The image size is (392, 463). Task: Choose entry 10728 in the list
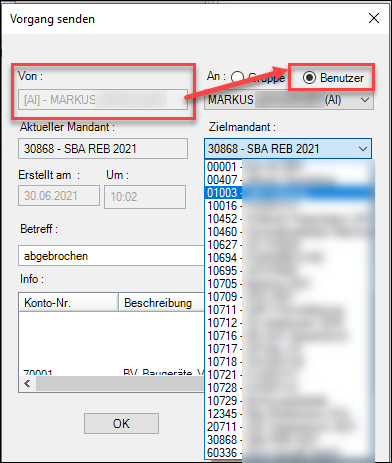pos(289,388)
